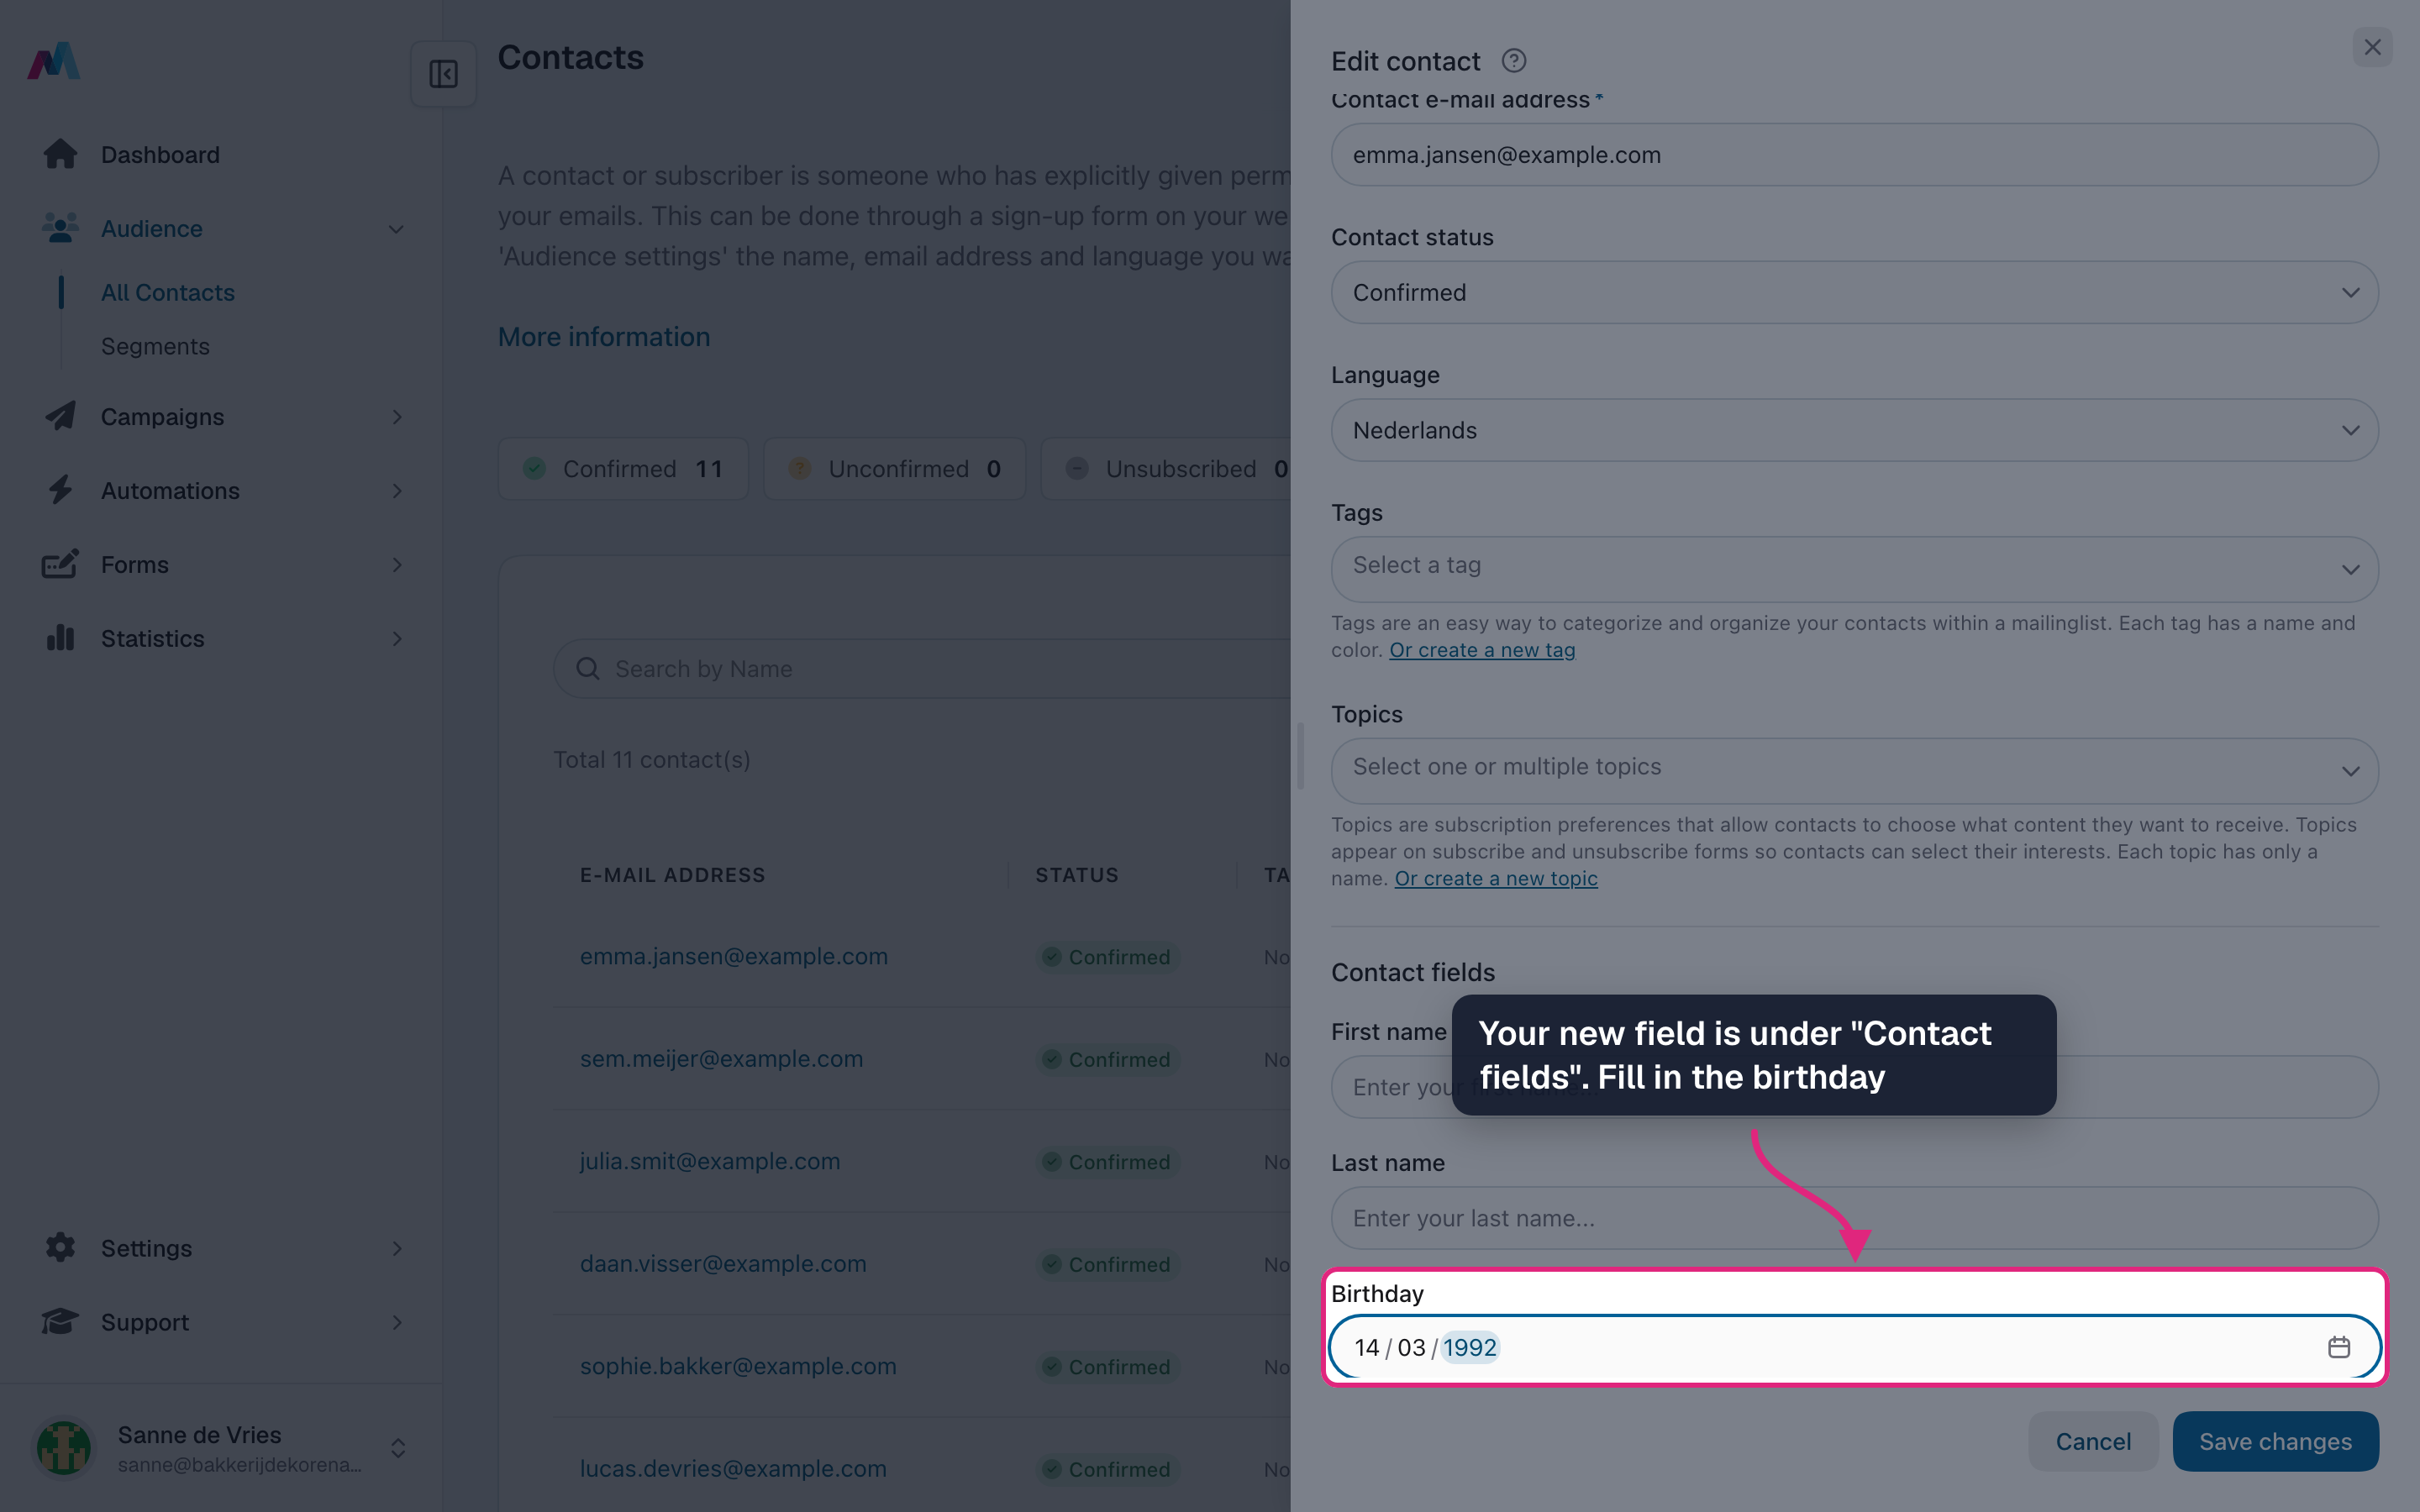2420x1512 pixels.
Task: Click Save changes button
Action: [2275, 1441]
